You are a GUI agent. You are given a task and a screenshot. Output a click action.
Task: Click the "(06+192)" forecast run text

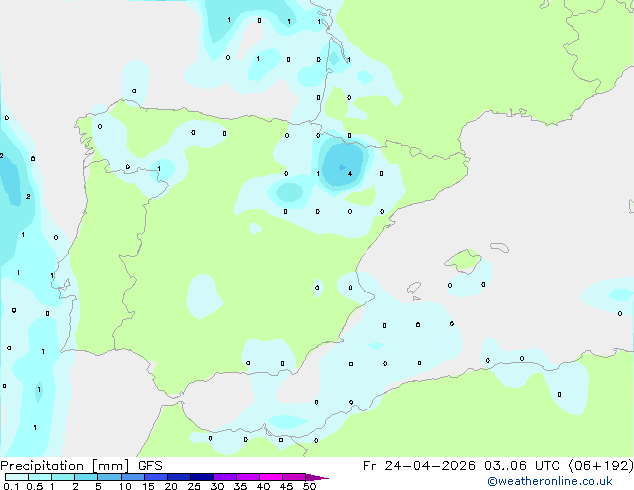[x=601, y=466]
